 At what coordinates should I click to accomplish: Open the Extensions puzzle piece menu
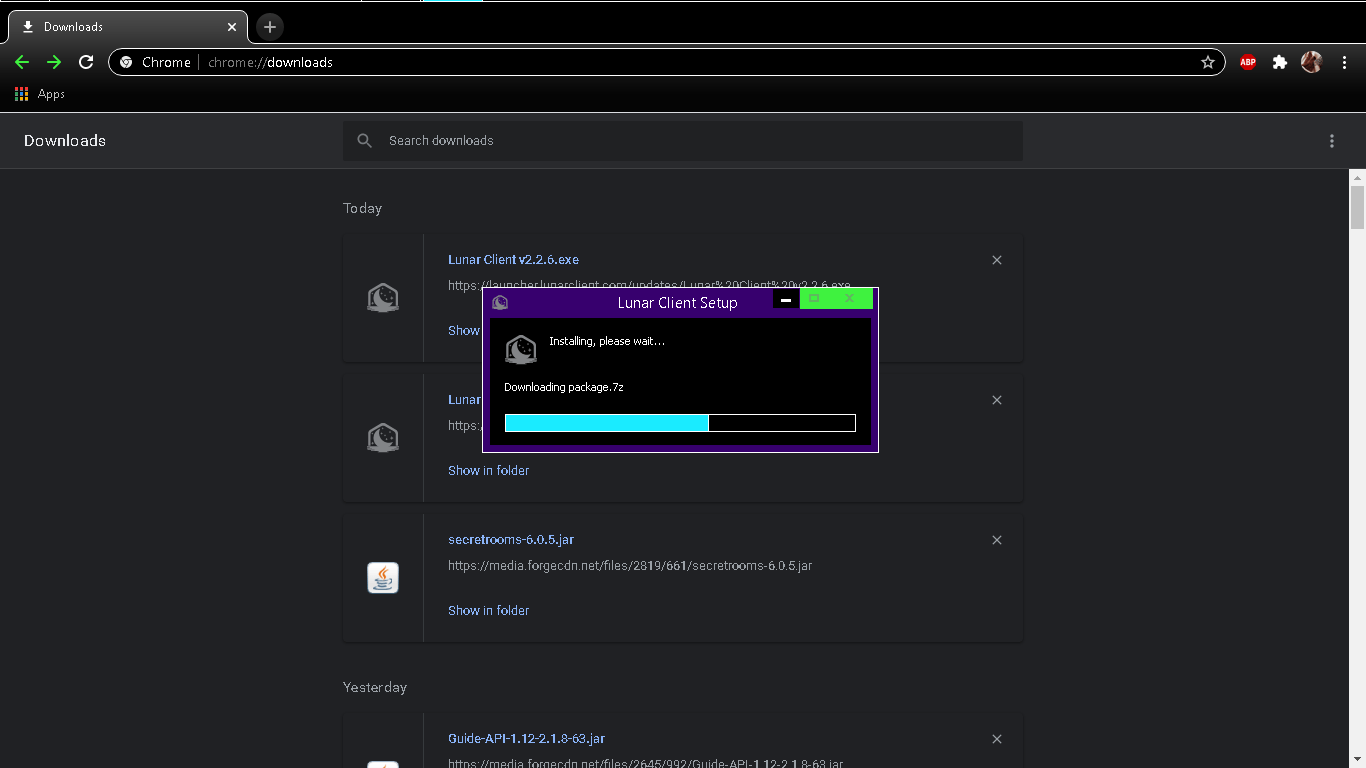pos(1279,62)
